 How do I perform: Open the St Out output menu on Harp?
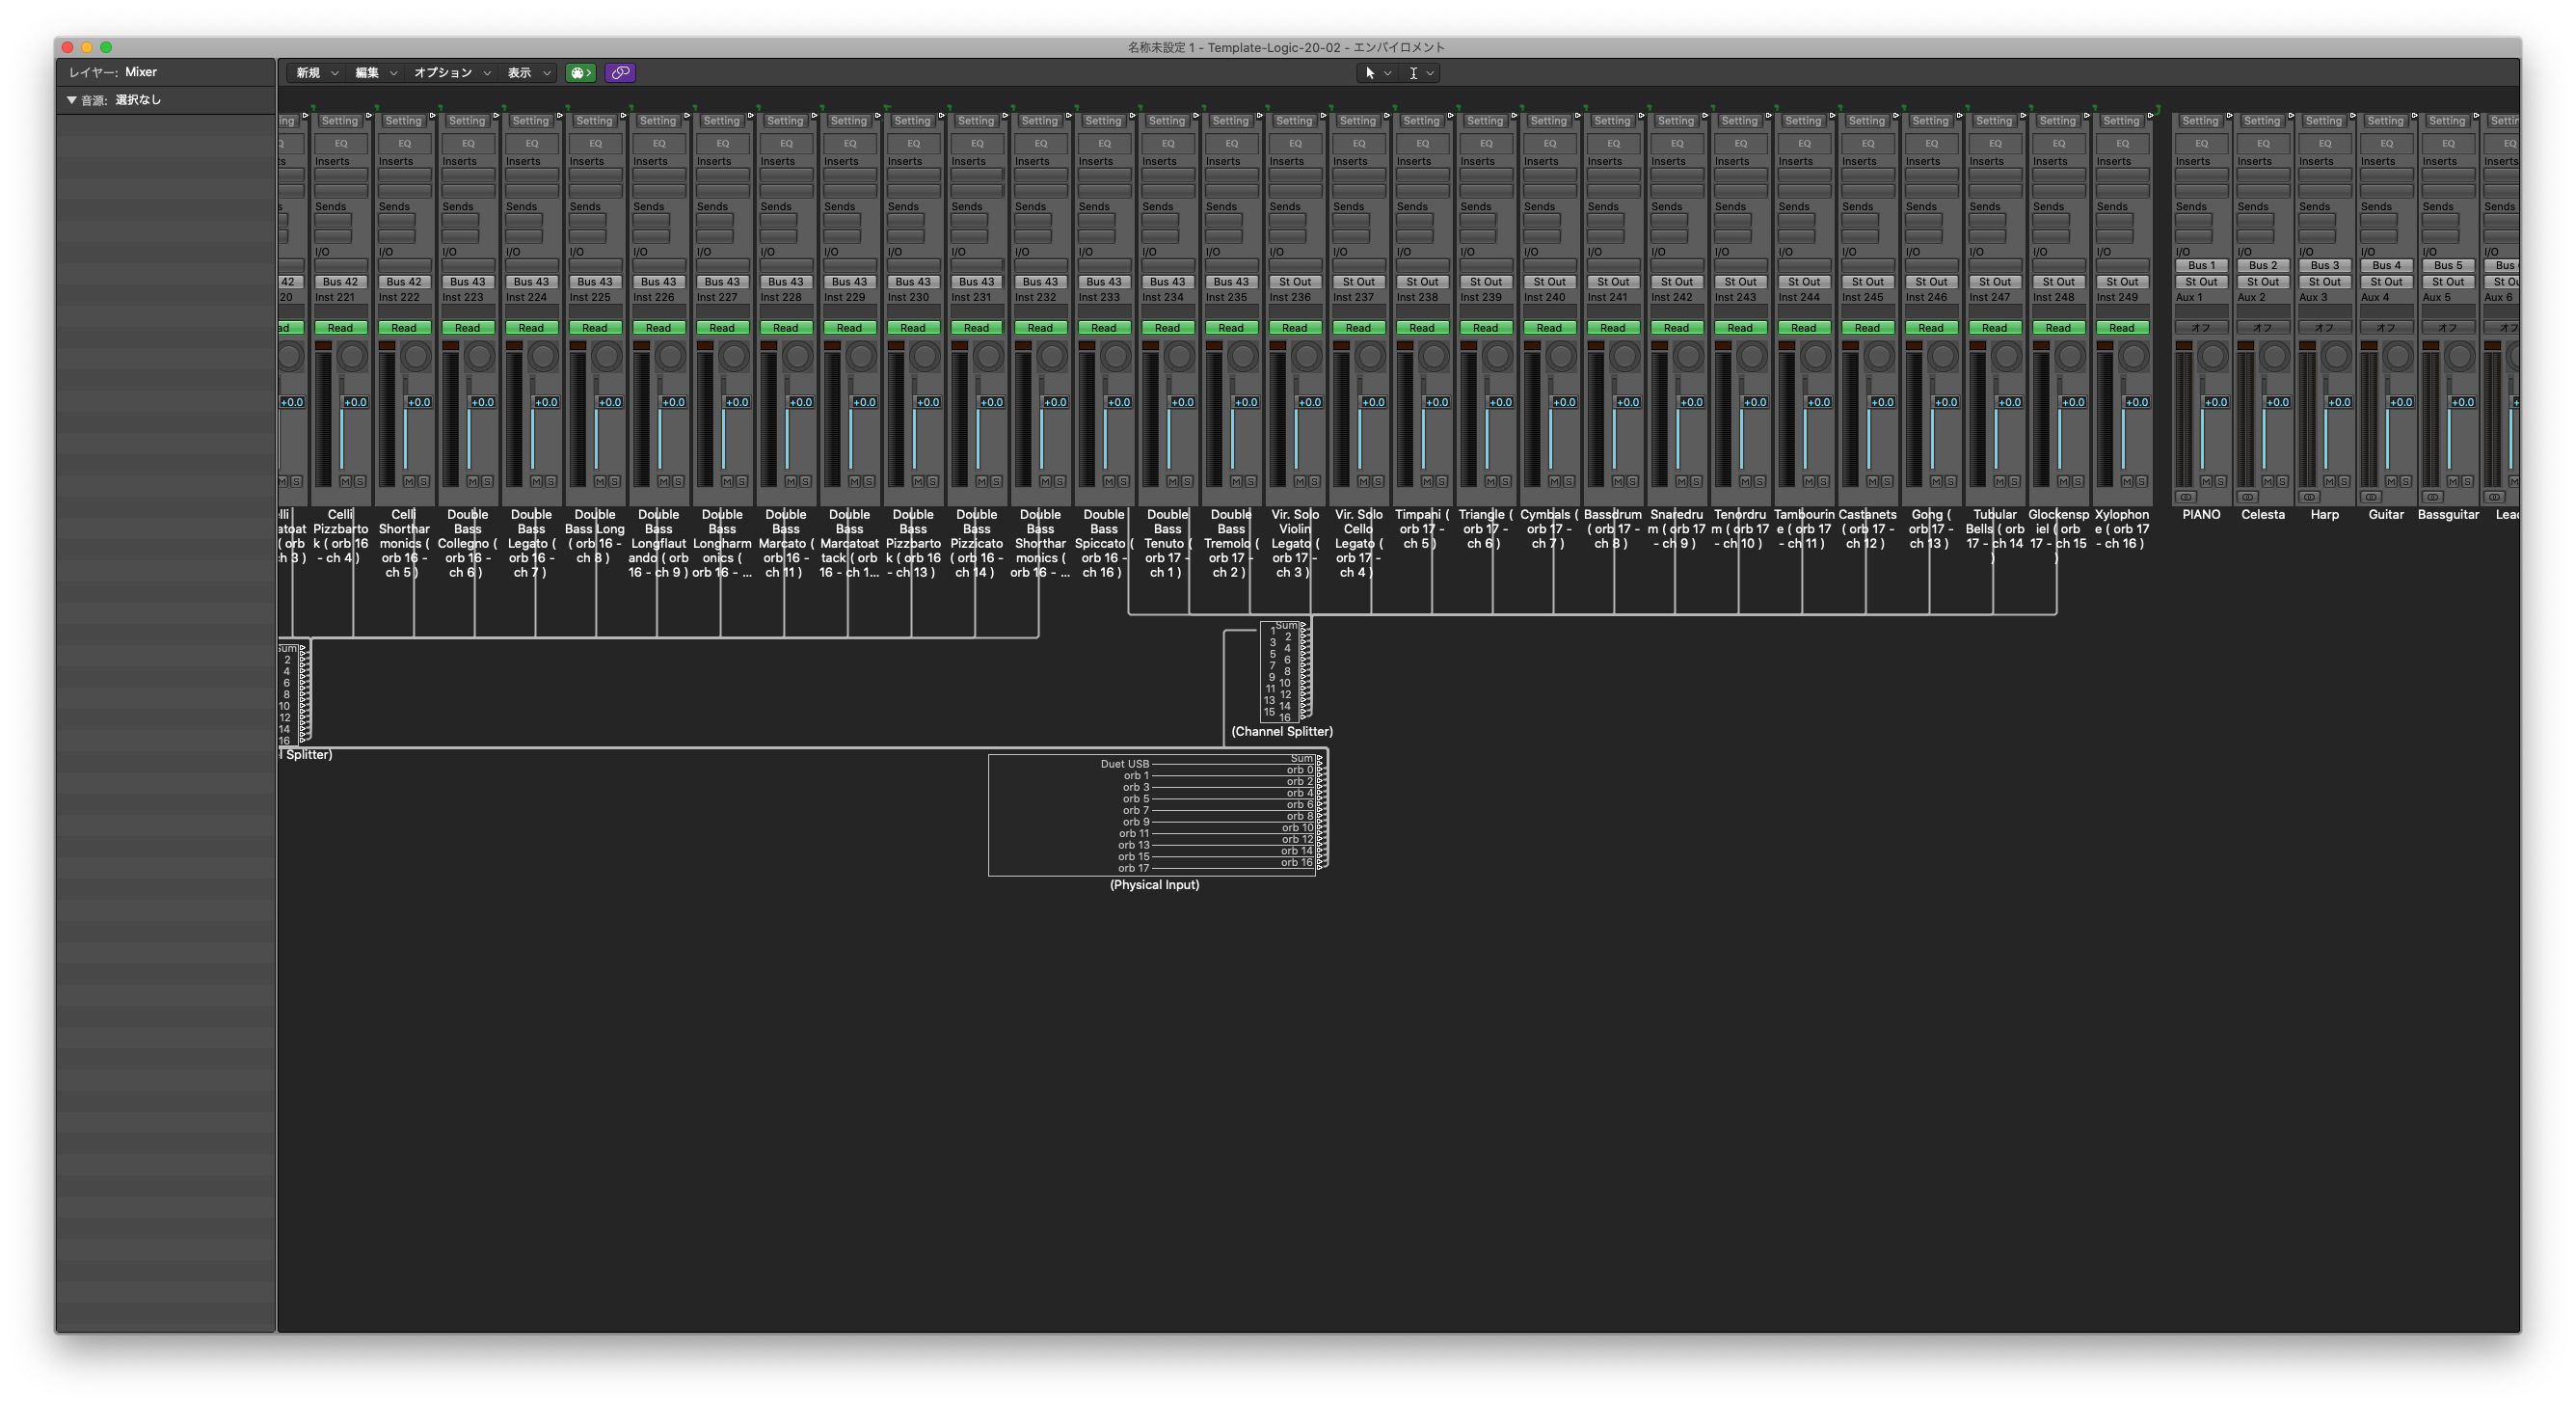(x=2324, y=282)
